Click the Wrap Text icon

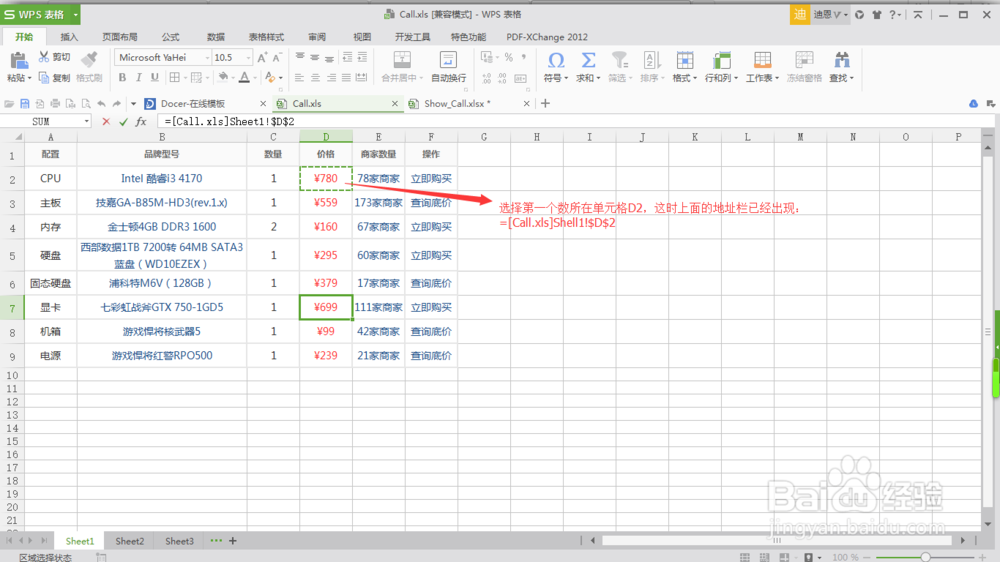(448, 59)
